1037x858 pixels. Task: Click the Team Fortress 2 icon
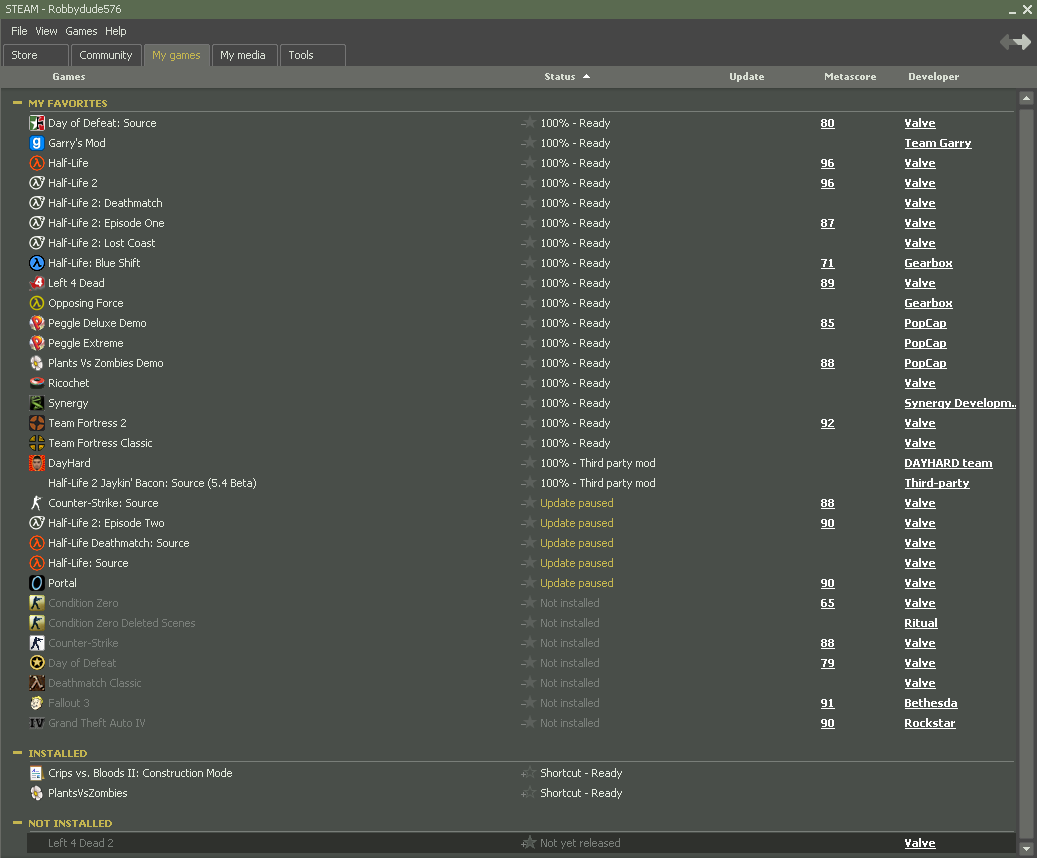pos(37,423)
